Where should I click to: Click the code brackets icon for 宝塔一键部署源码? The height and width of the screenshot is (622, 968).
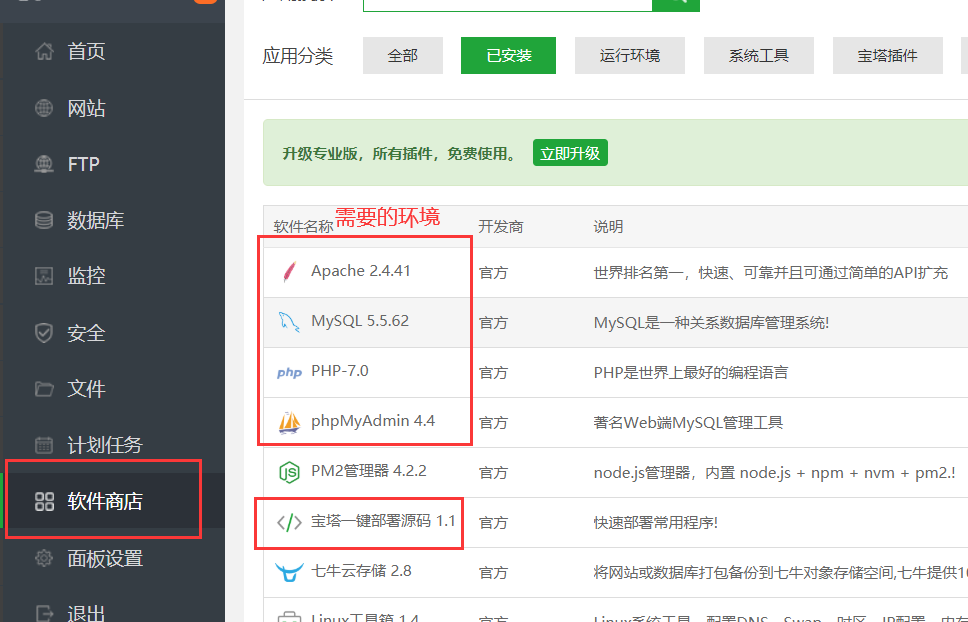point(289,523)
